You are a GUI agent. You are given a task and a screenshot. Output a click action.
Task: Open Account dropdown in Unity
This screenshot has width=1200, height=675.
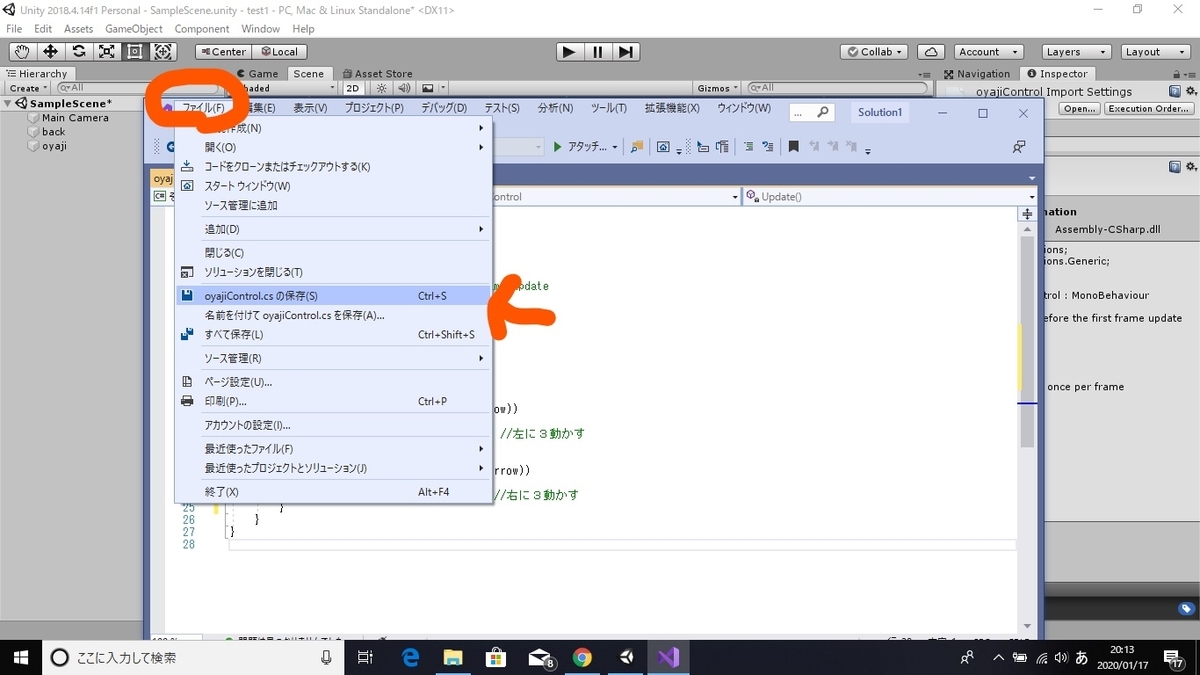coord(987,51)
